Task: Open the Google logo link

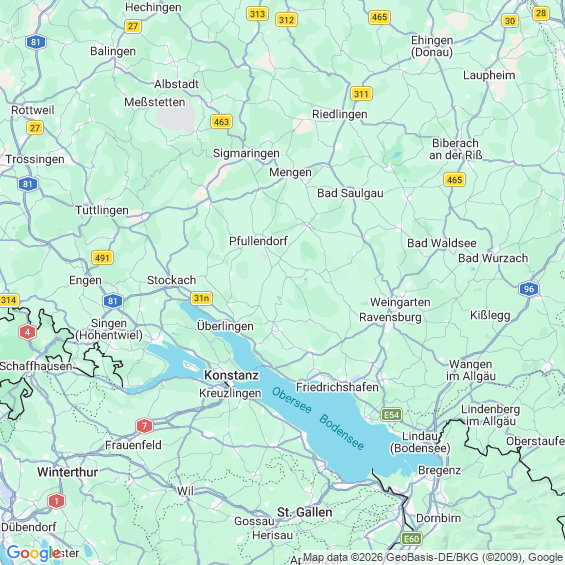Action: pyautogui.click(x=33, y=553)
